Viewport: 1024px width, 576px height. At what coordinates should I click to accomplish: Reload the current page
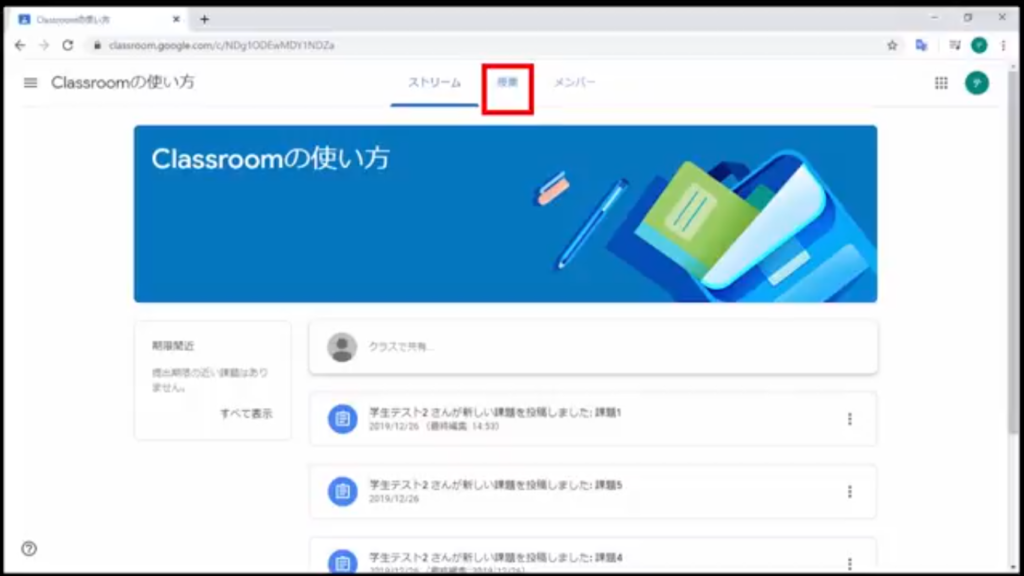click(68, 45)
